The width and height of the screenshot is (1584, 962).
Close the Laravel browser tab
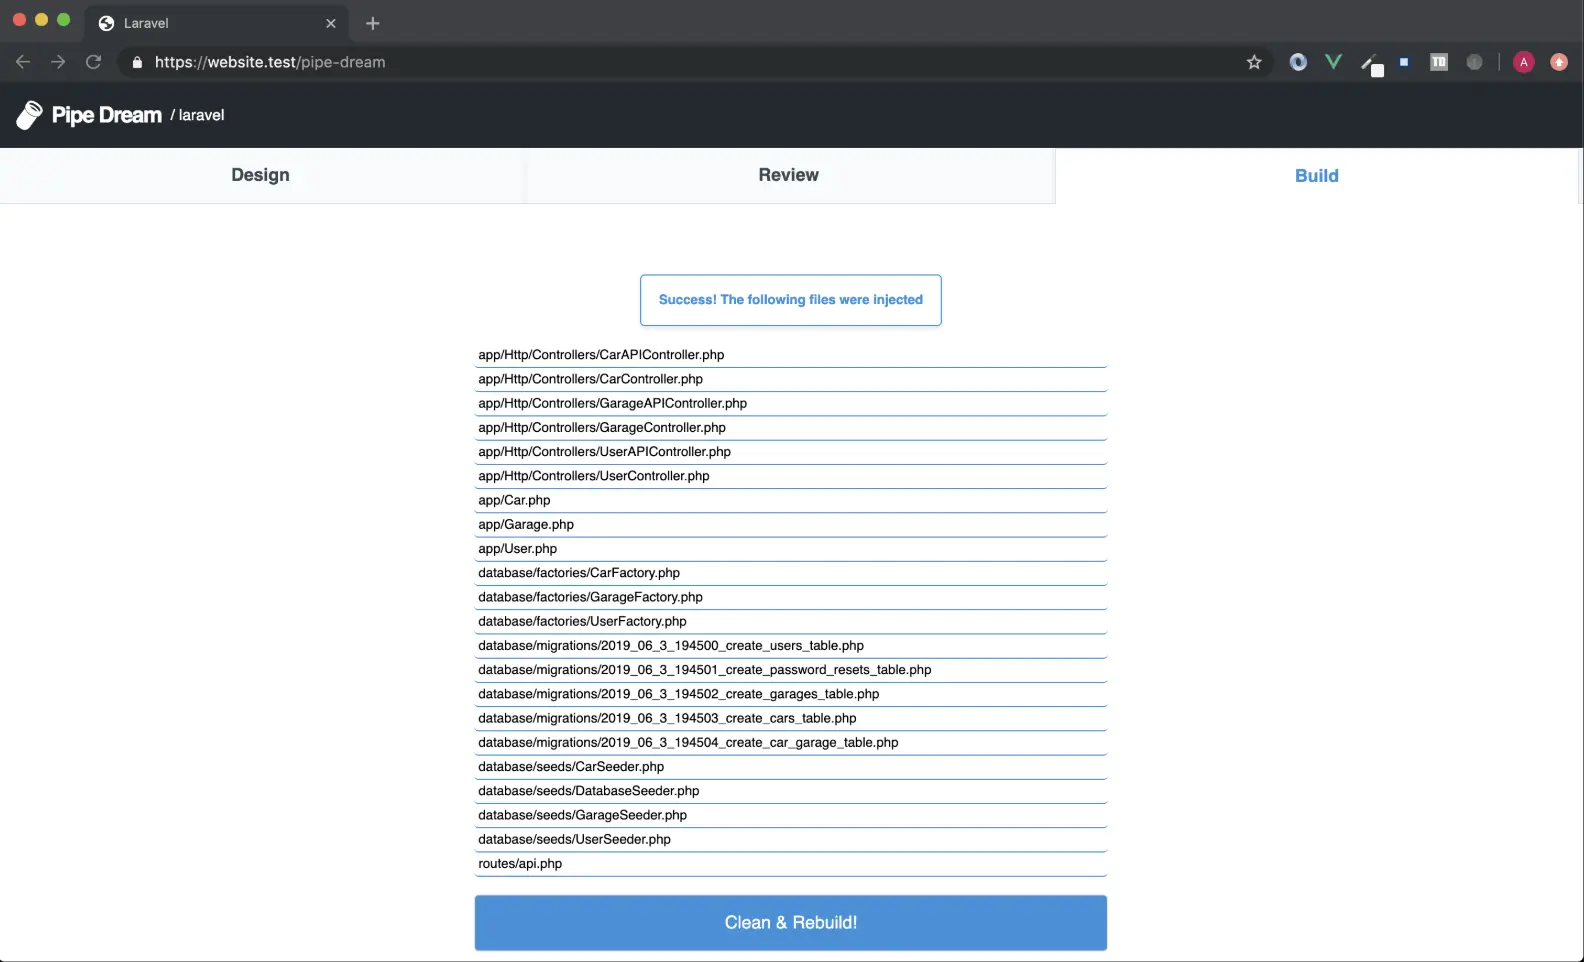[x=331, y=23]
